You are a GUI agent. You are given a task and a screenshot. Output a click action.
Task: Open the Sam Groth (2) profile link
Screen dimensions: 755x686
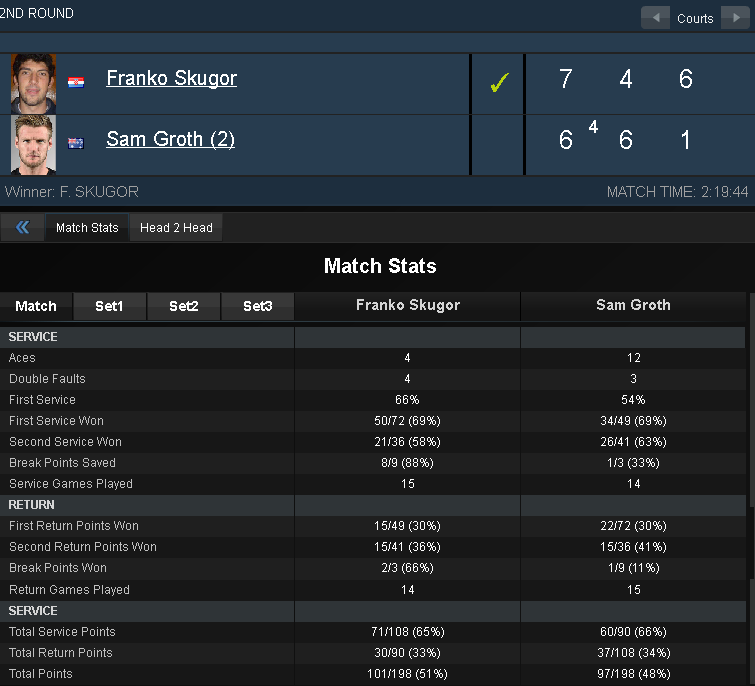170,139
